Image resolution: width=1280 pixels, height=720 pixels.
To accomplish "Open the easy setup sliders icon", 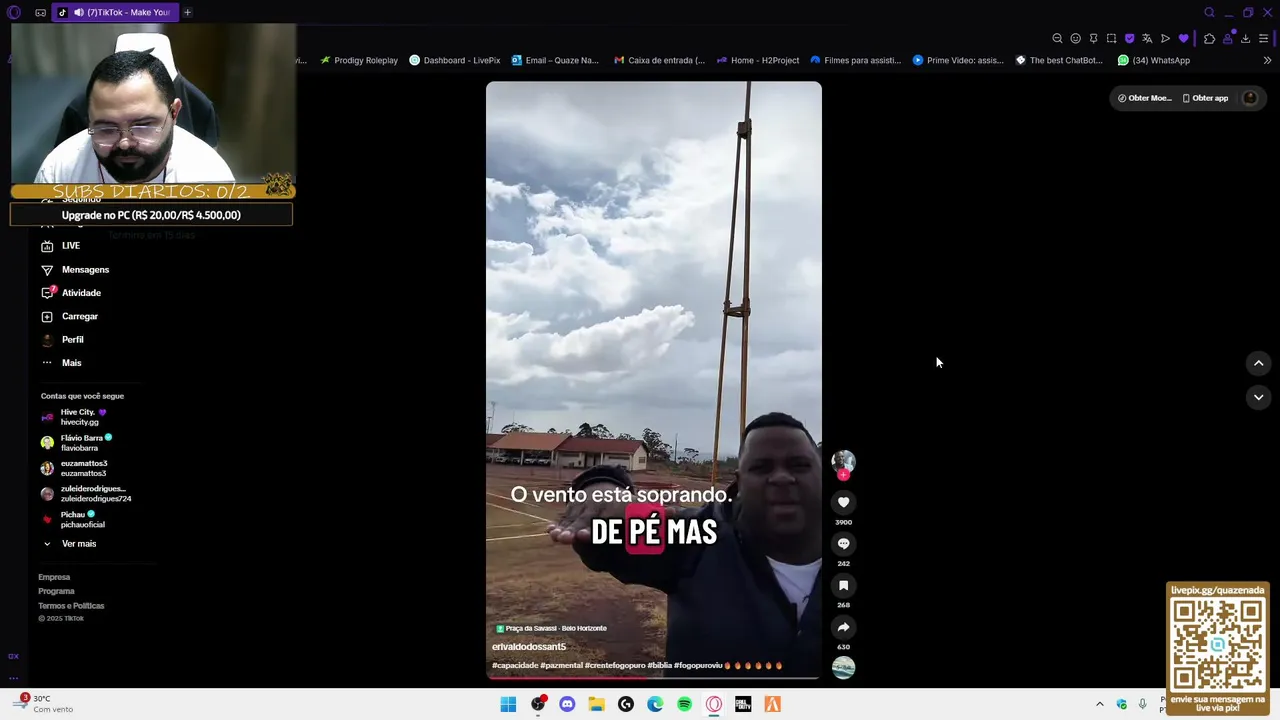I will point(1263,38).
